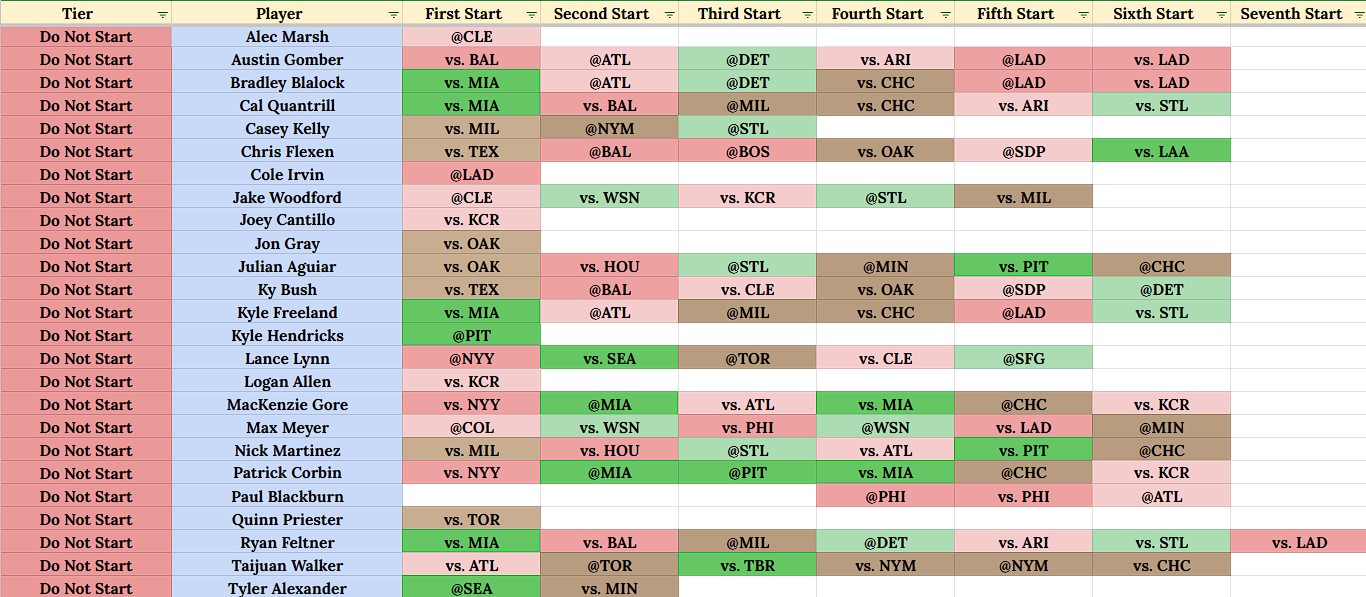
Task: Select MacKenzie Gore's name cell
Action: click(287, 405)
